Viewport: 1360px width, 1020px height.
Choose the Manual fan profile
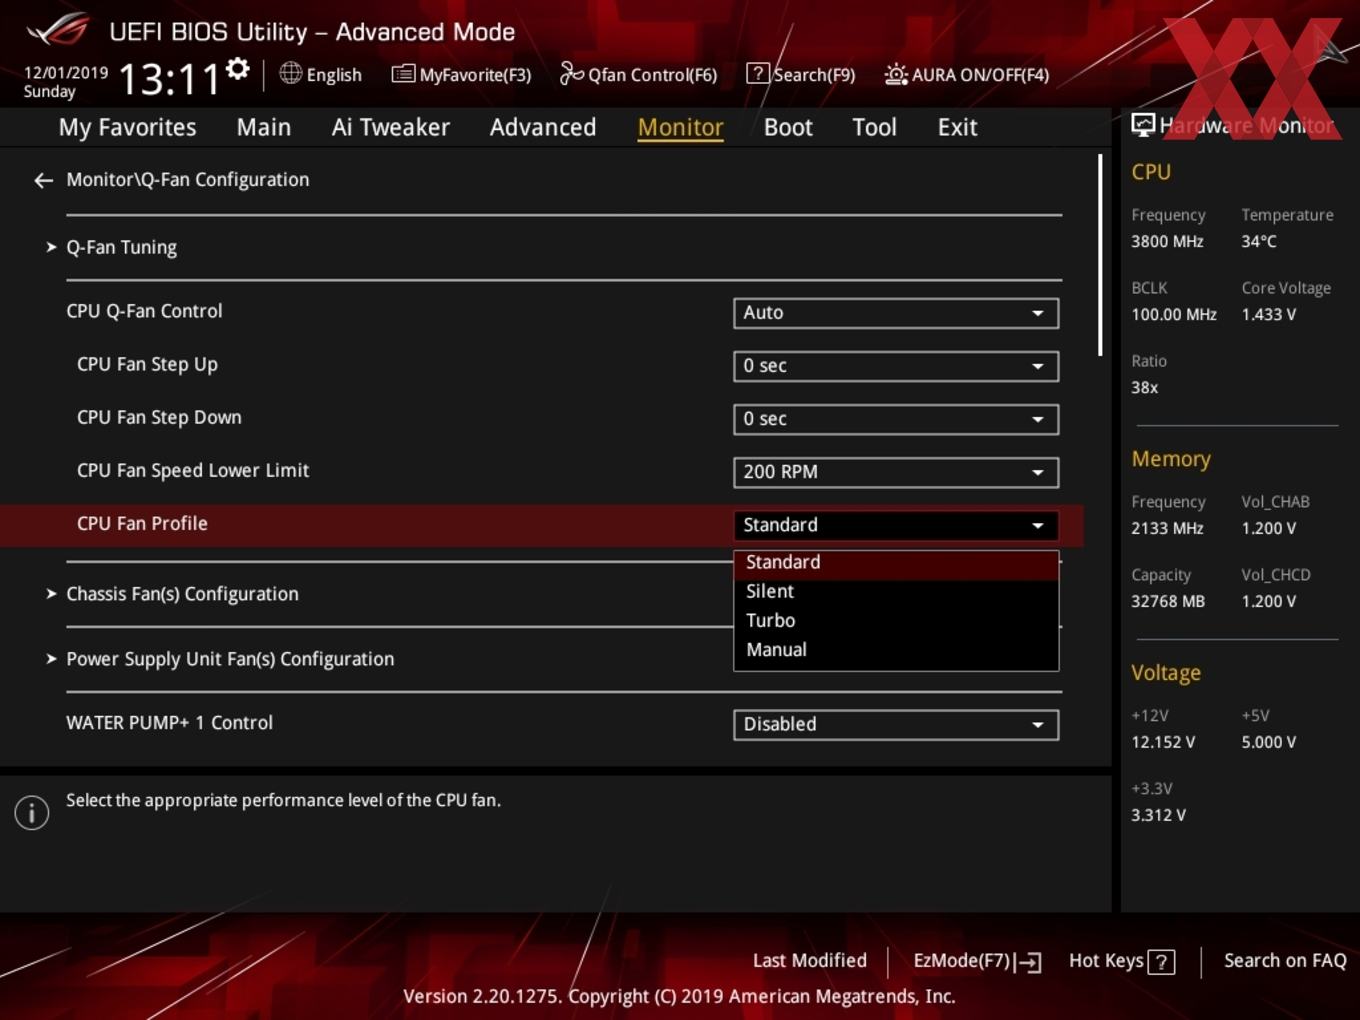click(896, 650)
